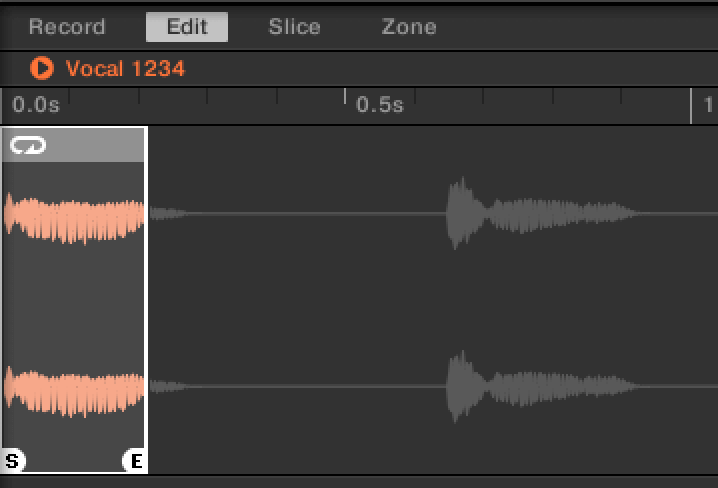Click the S start marker
The image size is (718, 488).
pyautogui.click(x=13, y=460)
